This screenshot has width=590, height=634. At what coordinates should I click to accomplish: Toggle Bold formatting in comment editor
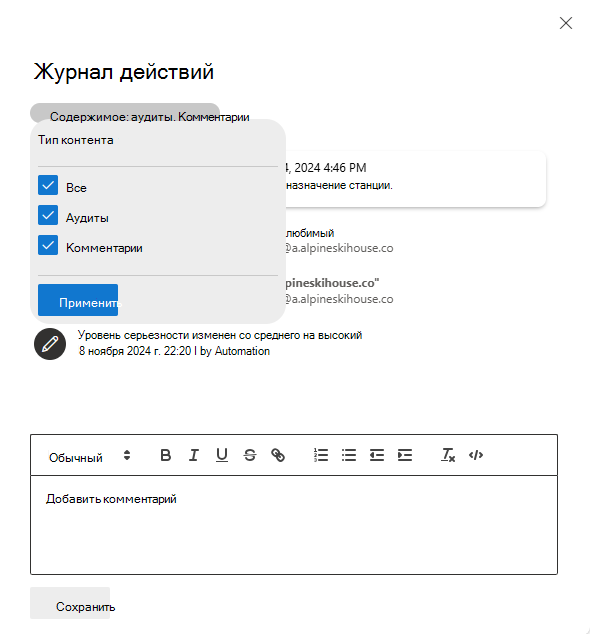point(165,455)
